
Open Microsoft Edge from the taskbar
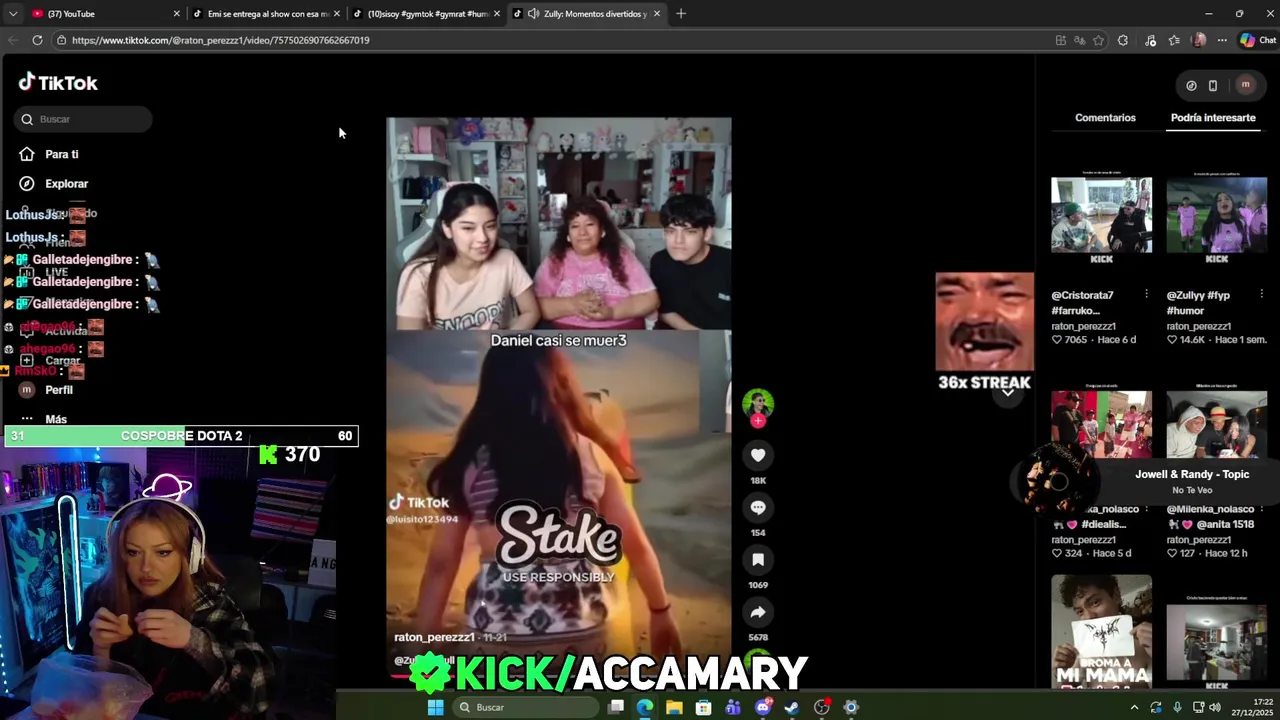[x=645, y=707]
